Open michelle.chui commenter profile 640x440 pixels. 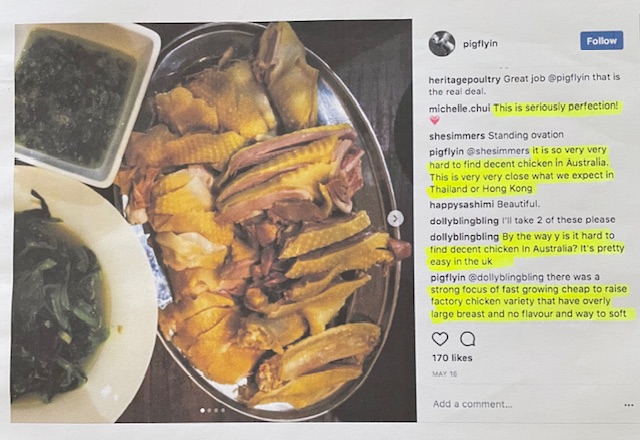pyautogui.click(x=460, y=109)
